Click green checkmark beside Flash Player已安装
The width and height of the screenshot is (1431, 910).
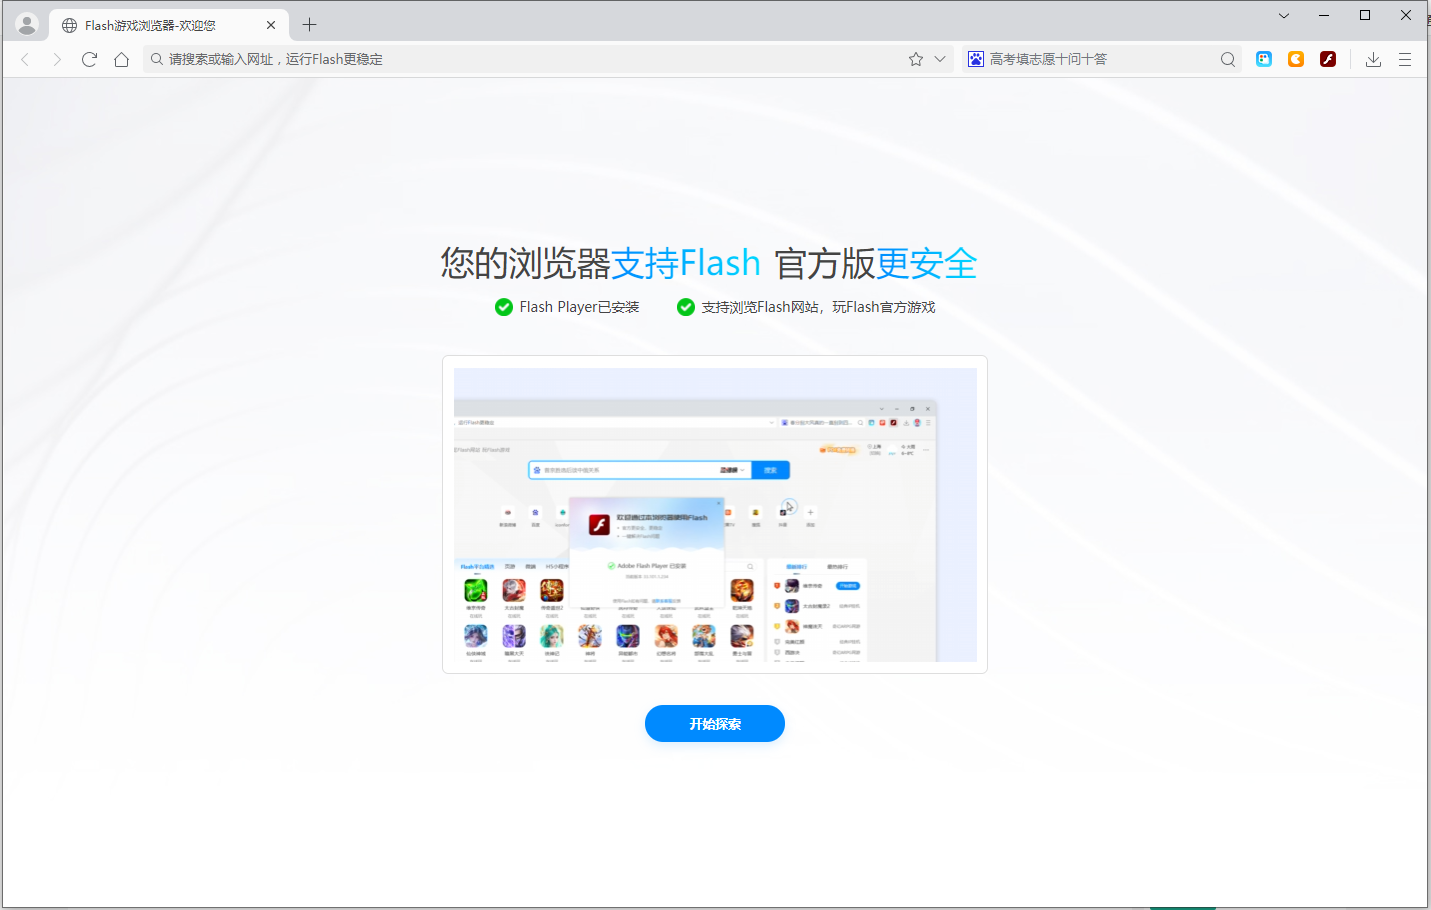click(x=504, y=307)
